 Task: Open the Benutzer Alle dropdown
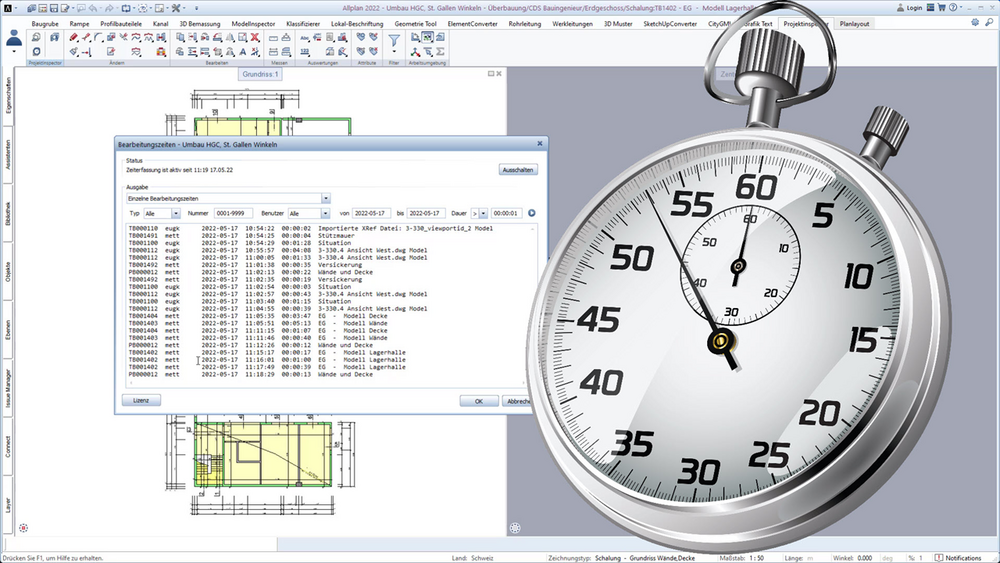coord(325,214)
